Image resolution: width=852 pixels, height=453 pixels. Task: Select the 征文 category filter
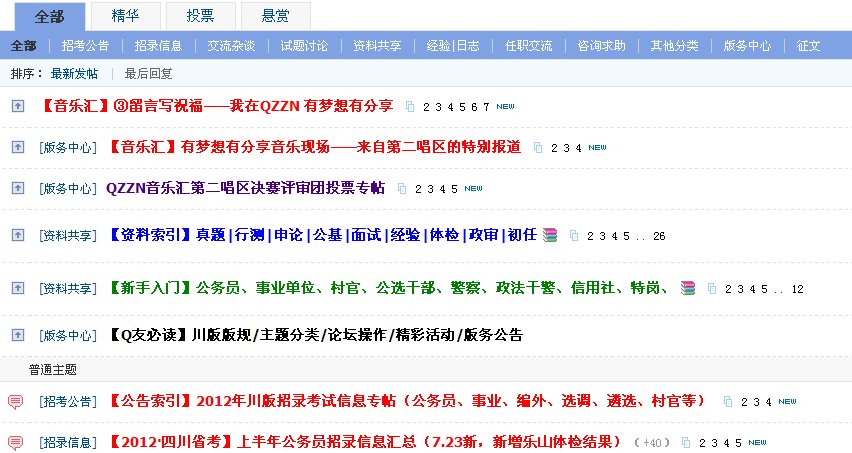(808, 46)
